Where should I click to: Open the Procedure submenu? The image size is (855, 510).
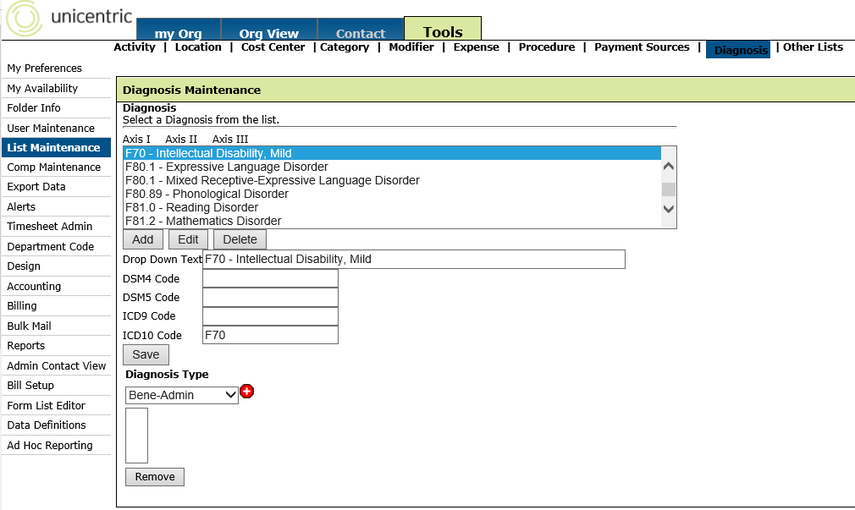(x=546, y=47)
